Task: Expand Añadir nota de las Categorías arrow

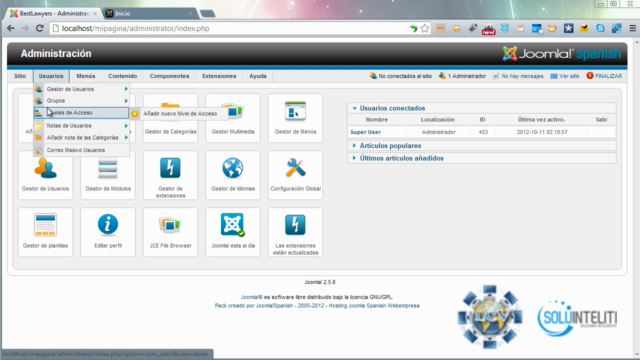Action: click(x=126, y=138)
